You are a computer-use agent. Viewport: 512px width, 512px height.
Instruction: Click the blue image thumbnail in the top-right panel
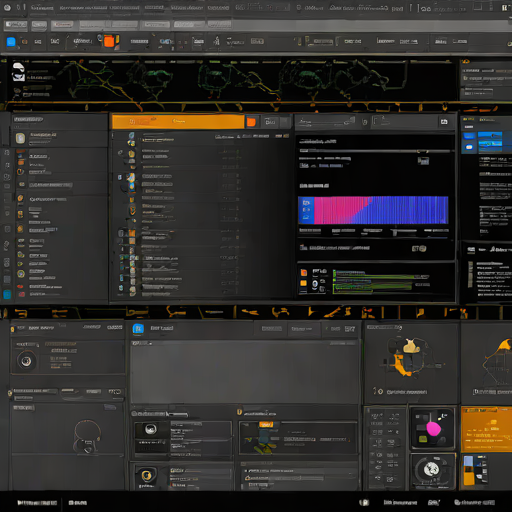pyautogui.click(x=490, y=142)
